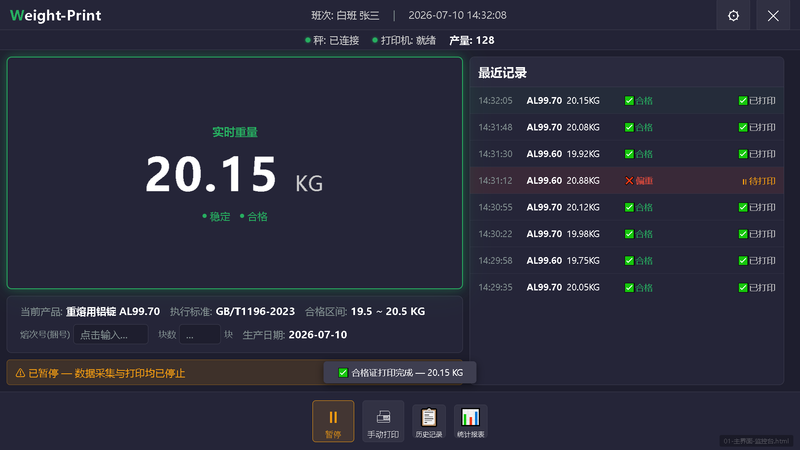The image size is (800, 450).
Task: Click the red X 偏重 icon in 14:31:12 row
Action: pos(629,181)
